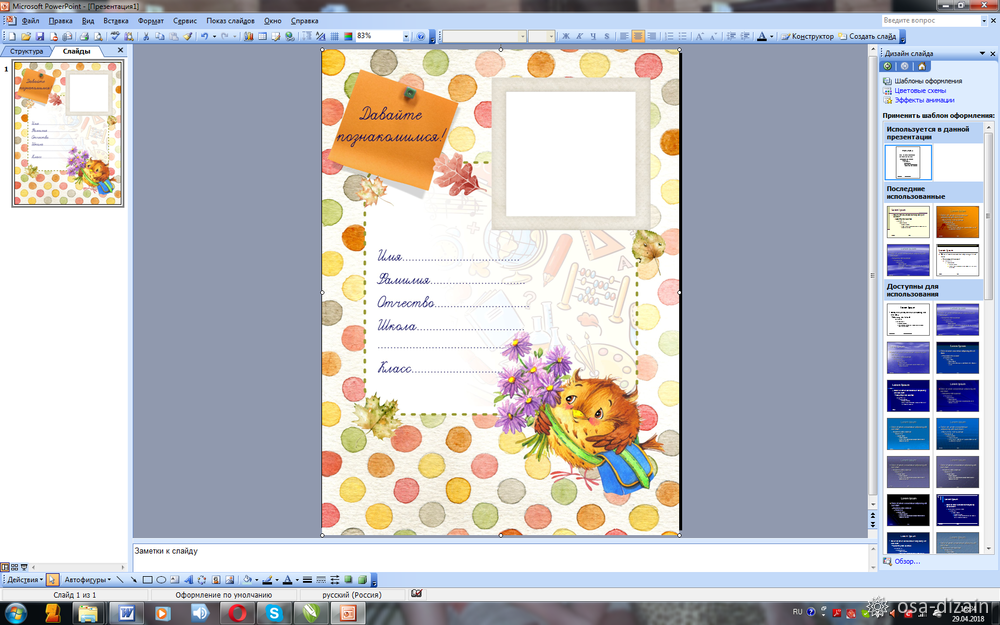Screen dimensions: 1000x625
Task: Click fill color bucket in drawing toolbar
Action: (x=247, y=580)
